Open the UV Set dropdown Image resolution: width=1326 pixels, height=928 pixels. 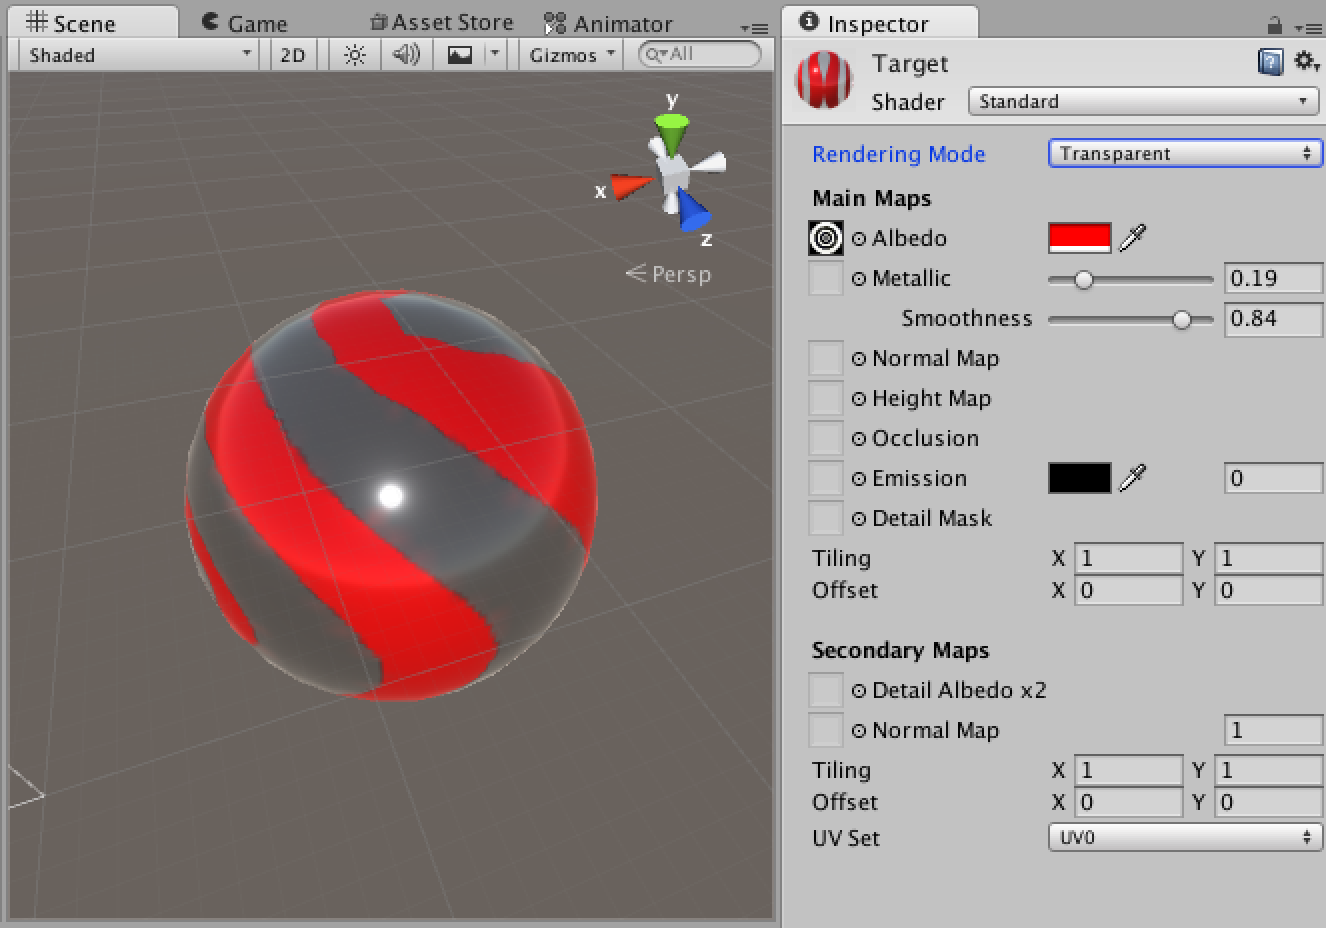click(x=1184, y=838)
